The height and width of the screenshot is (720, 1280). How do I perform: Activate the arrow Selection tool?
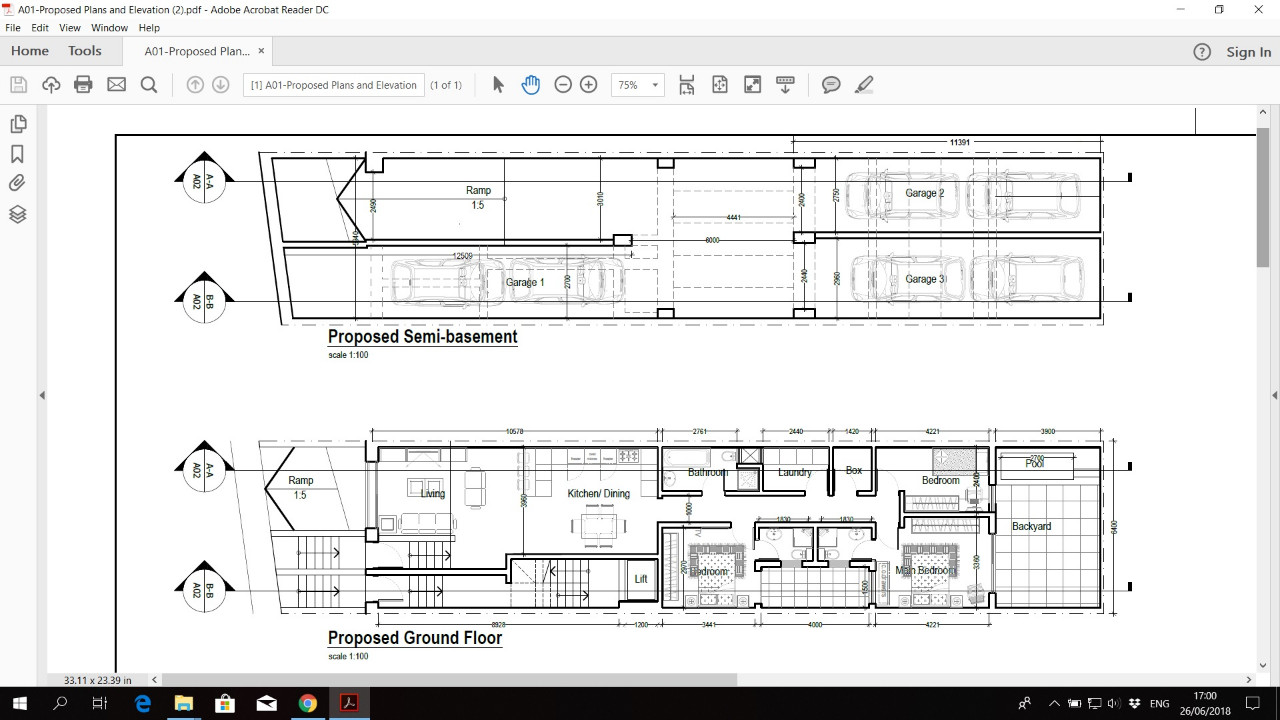(498, 85)
